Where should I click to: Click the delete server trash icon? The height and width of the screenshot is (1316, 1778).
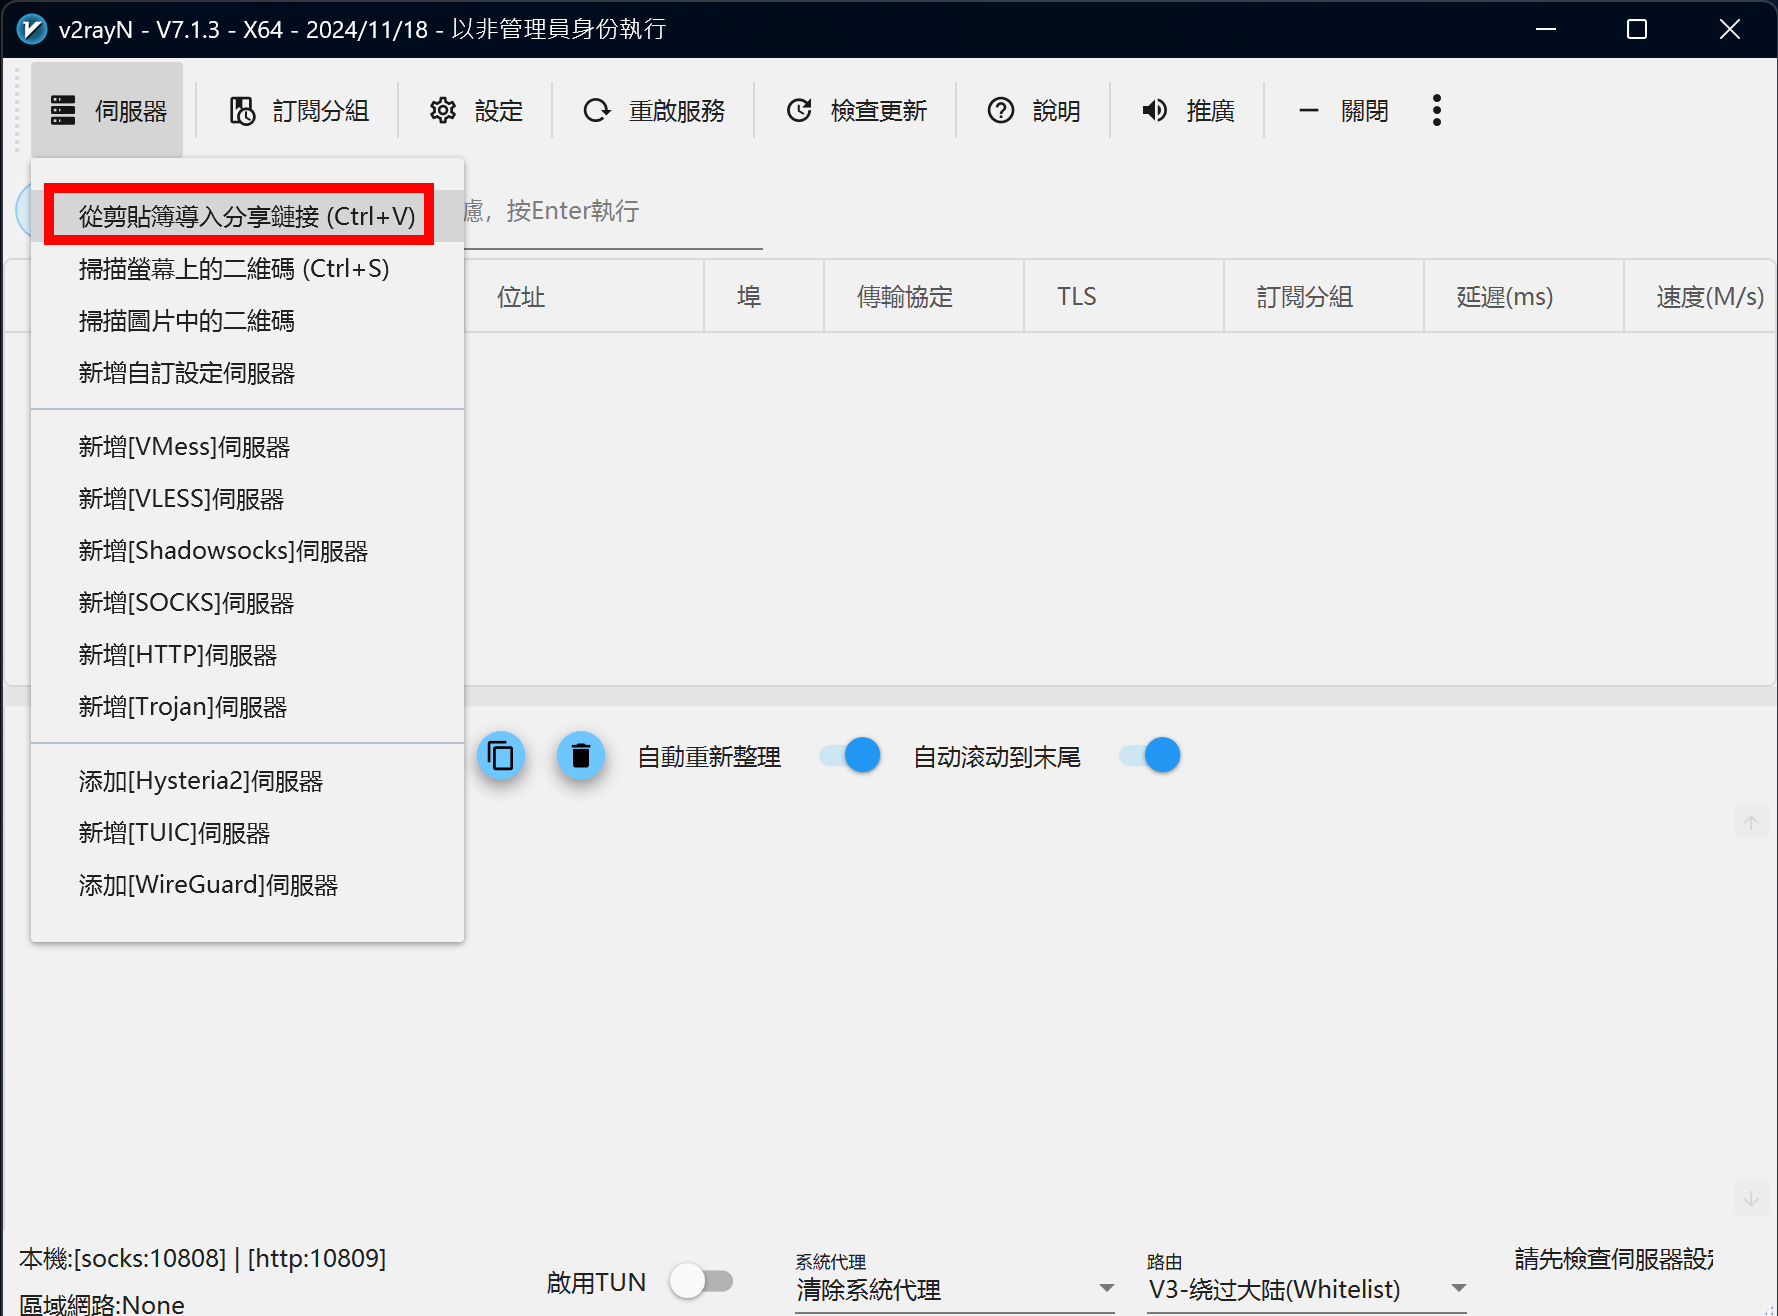pyautogui.click(x=581, y=756)
